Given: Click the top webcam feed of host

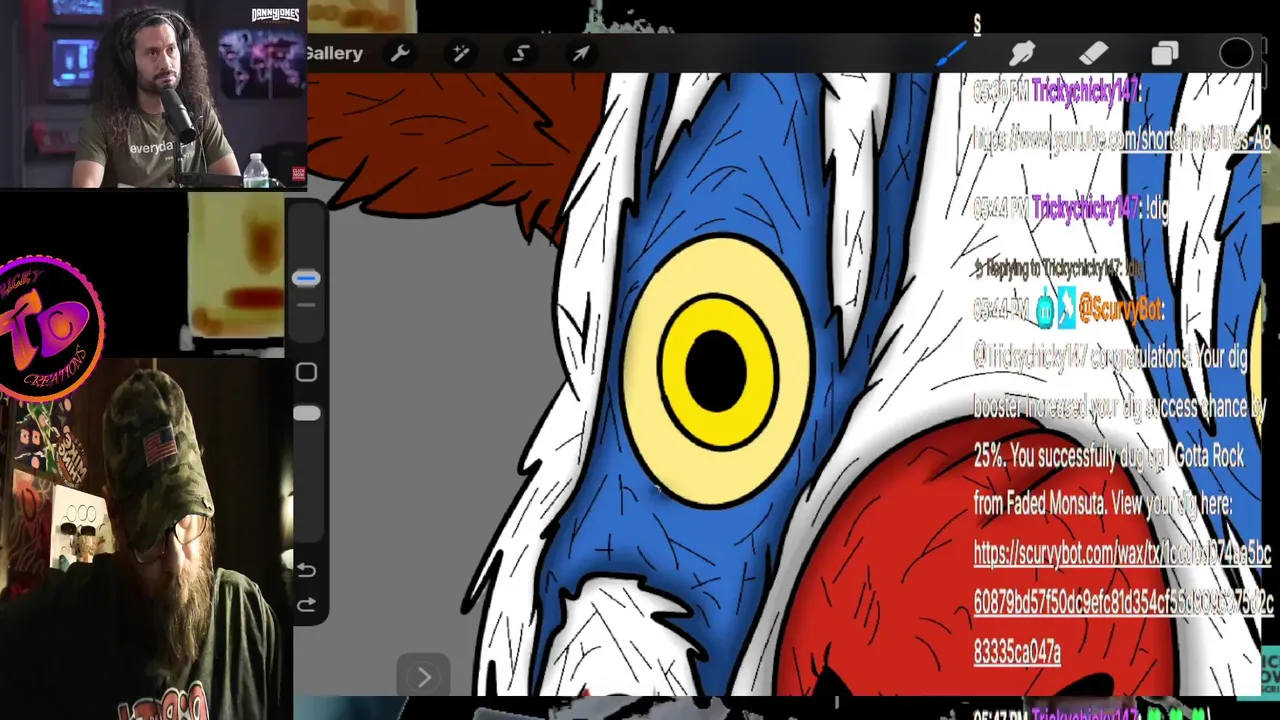Looking at the screenshot, I should tap(153, 94).
